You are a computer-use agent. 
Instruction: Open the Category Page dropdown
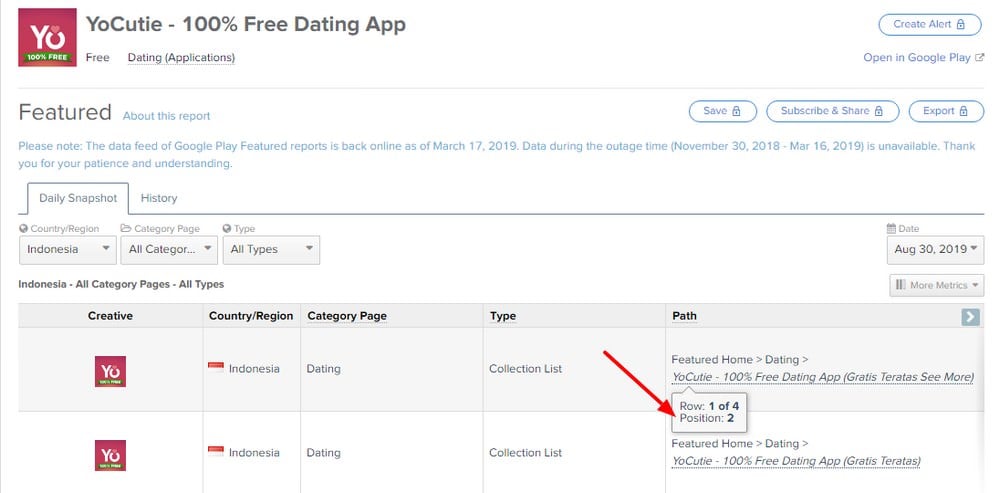click(x=169, y=249)
